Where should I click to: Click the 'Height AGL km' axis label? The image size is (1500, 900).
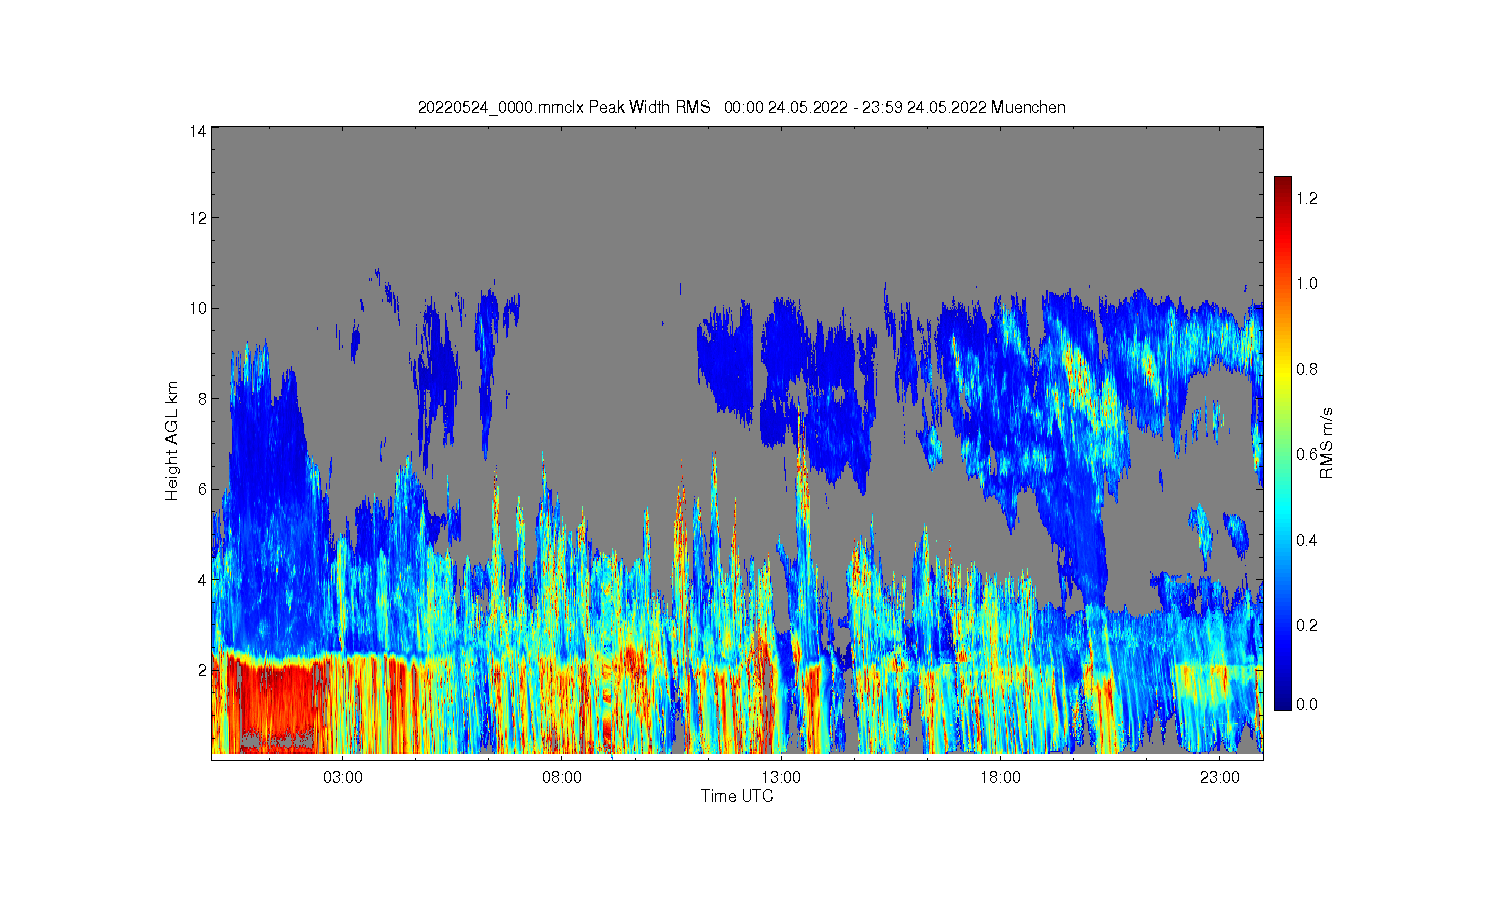tap(172, 441)
